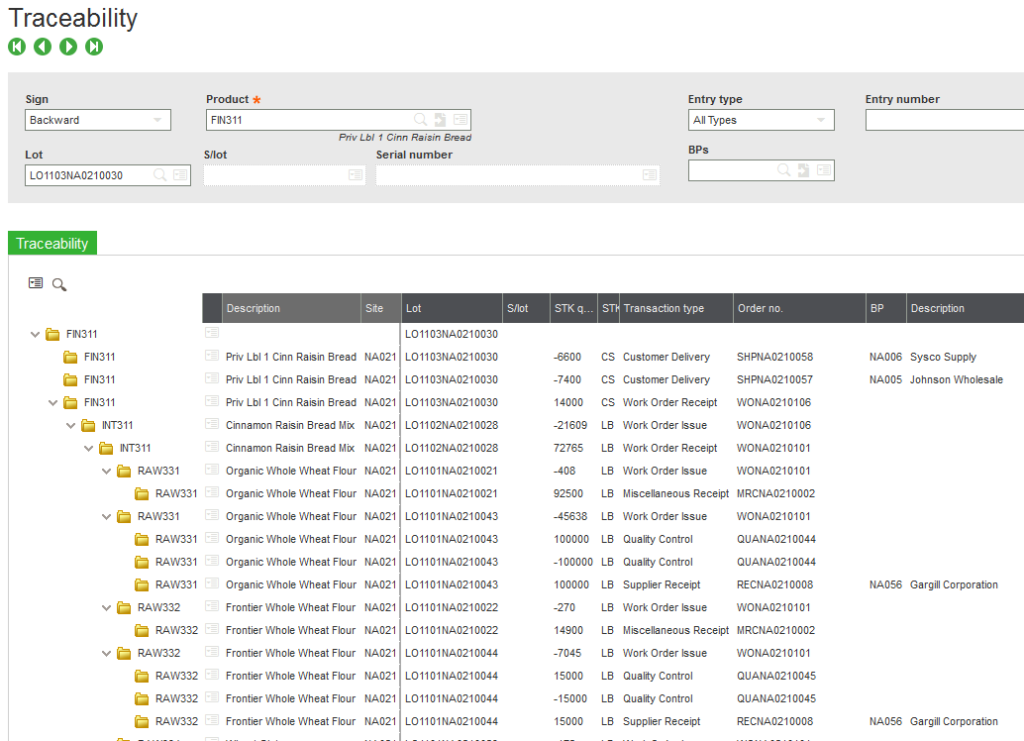Click the Lot field search magnifier icon

click(160, 175)
